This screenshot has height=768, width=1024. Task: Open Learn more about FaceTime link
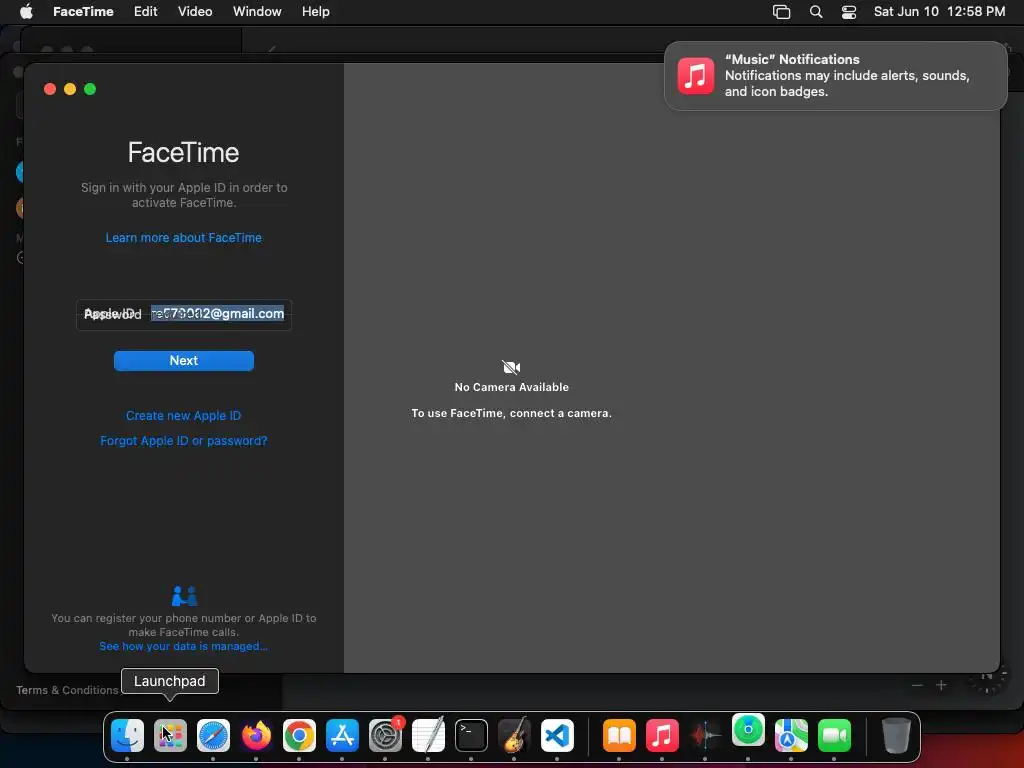[x=184, y=238]
